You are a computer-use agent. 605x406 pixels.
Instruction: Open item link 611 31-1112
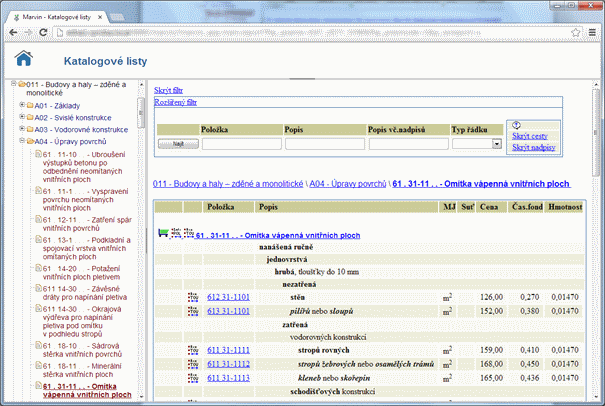(228, 364)
